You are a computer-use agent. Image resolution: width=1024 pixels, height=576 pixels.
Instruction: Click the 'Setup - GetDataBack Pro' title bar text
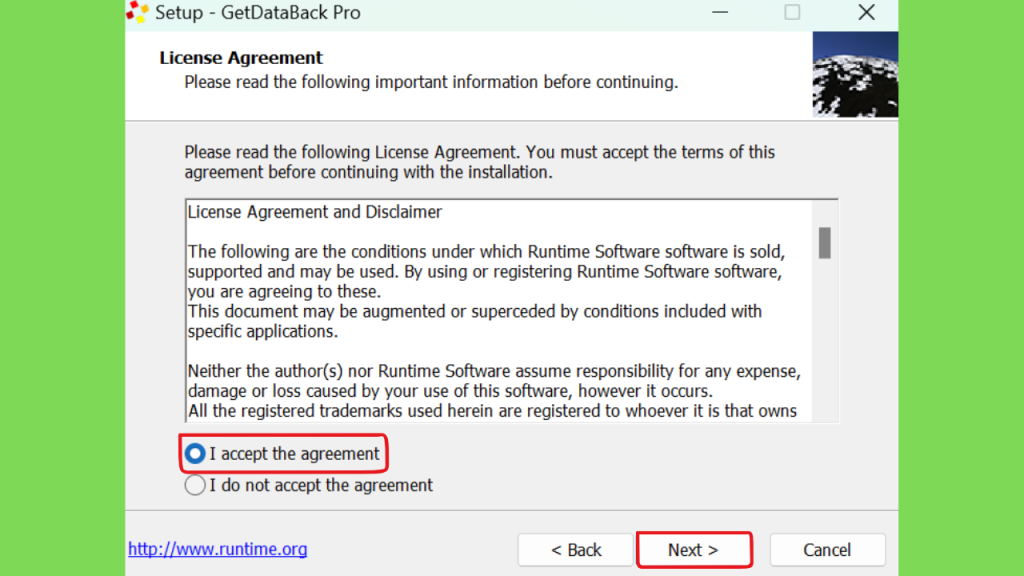pyautogui.click(x=257, y=12)
